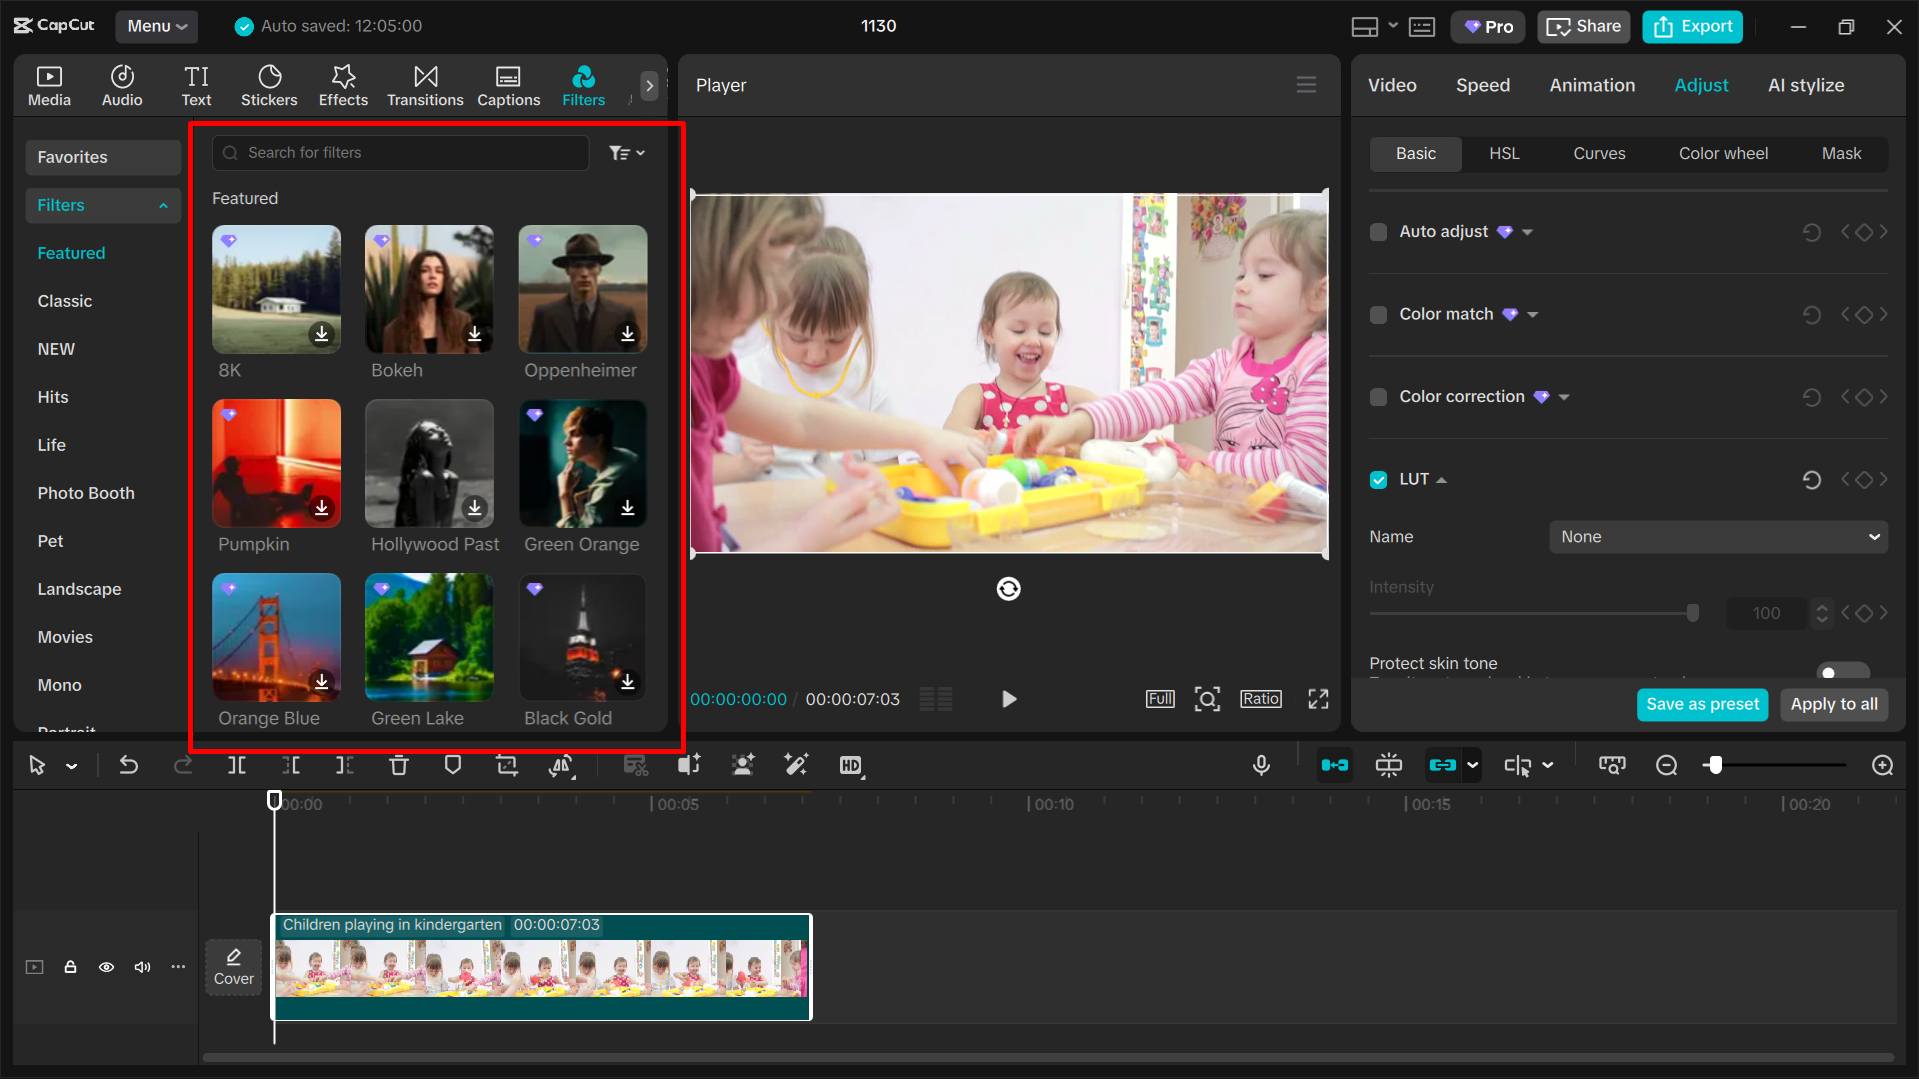Select the delete (trash) icon above the timeline
This screenshot has width=1919, height=1079.
click(399, 765)
